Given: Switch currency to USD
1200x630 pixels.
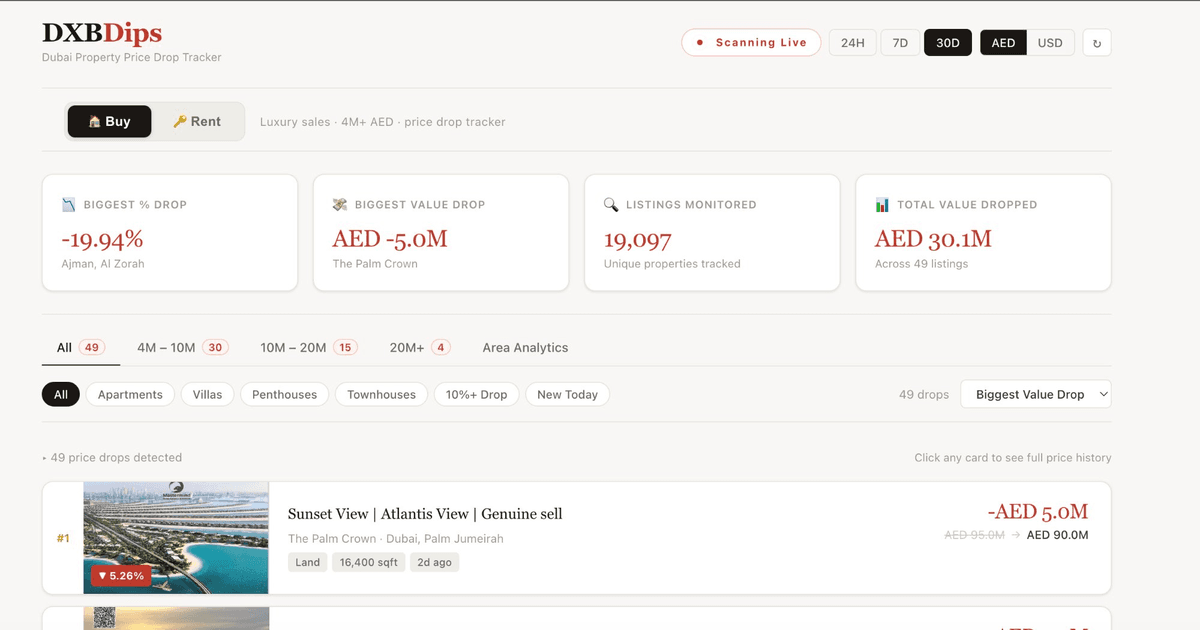Looking at the screenshot, I should (1051, 42).
